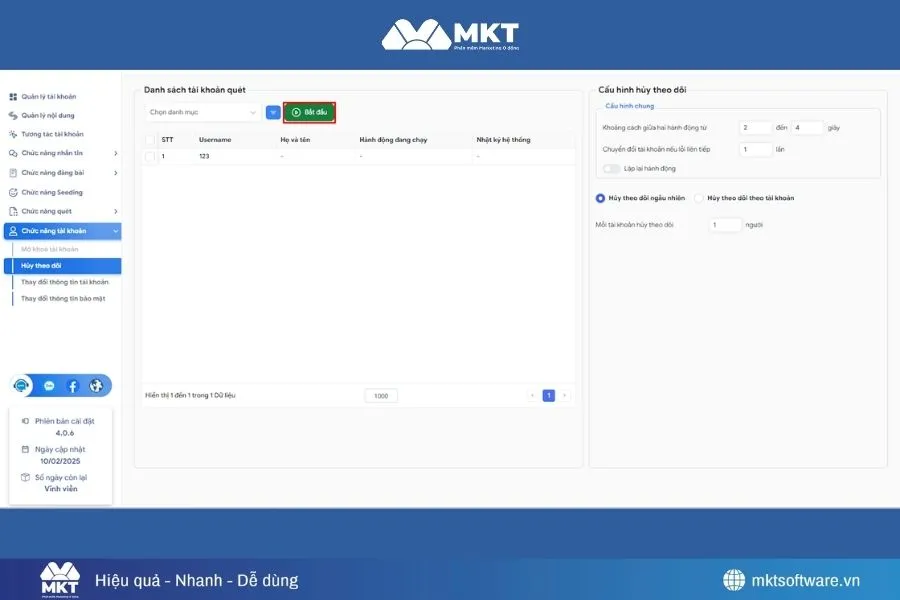Click the Mỗi tài khoản hủy theo dõi field

click(x=725, y=225)
